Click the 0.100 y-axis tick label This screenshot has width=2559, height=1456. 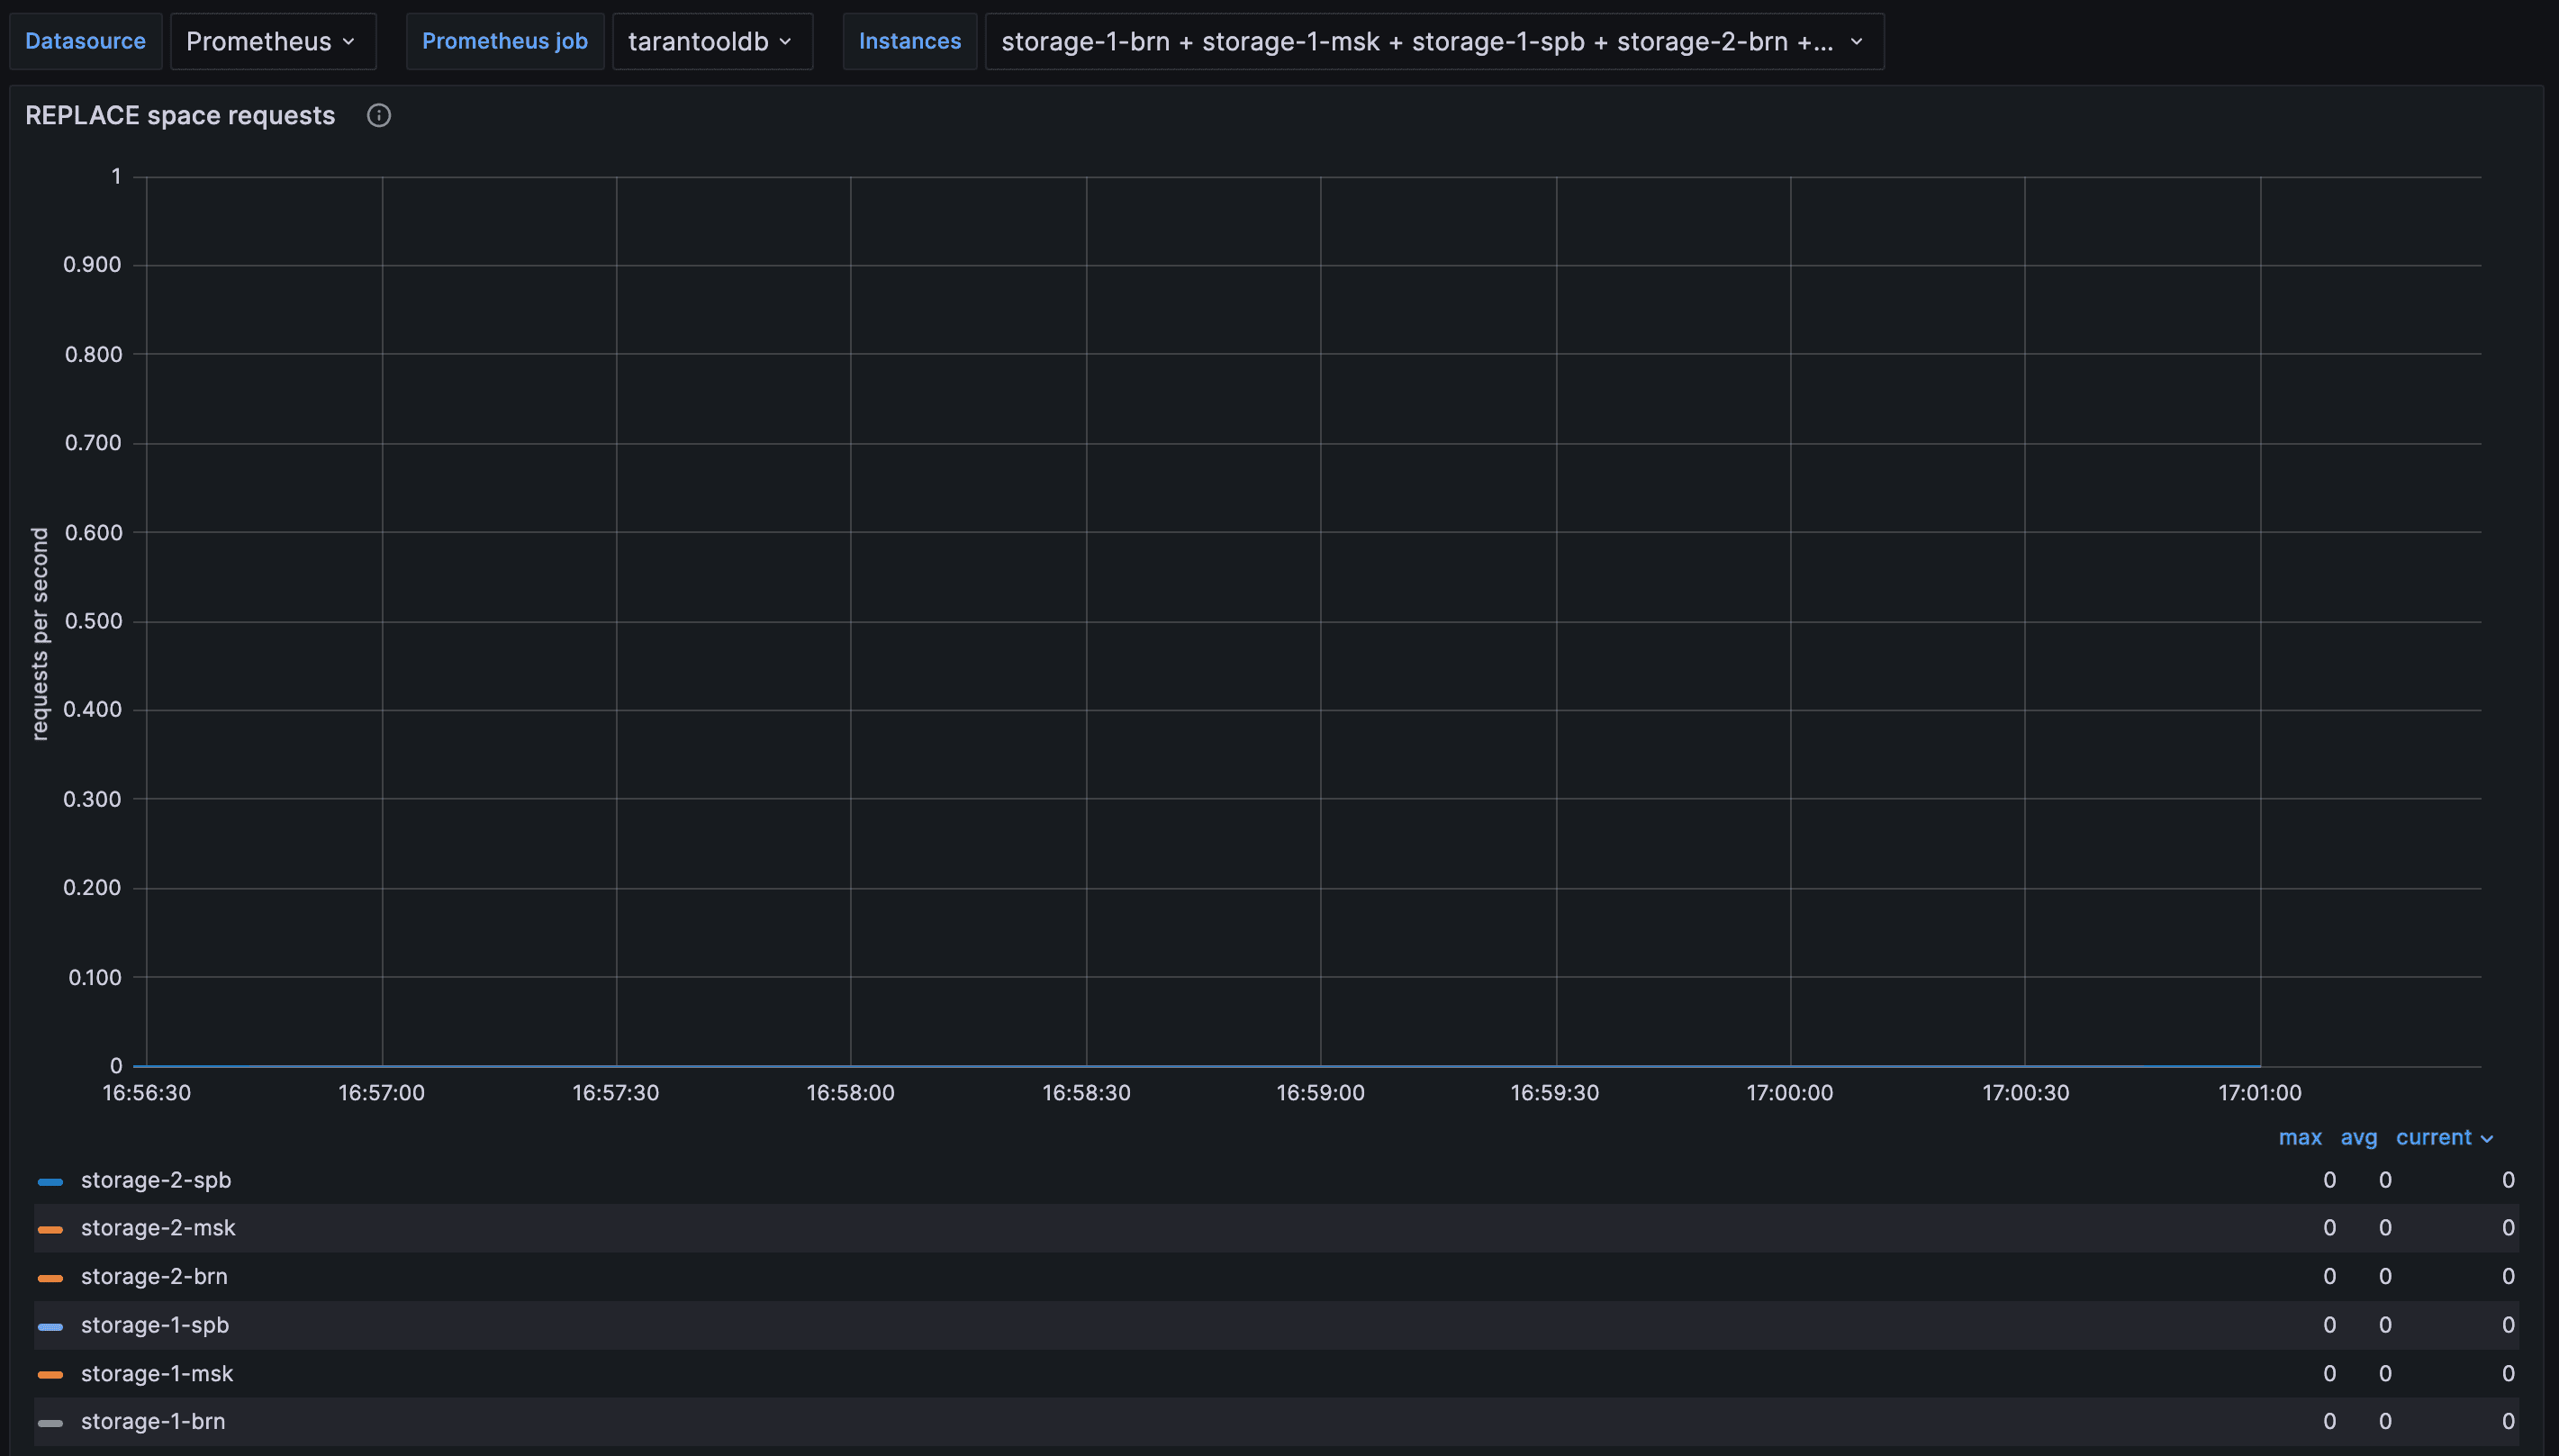coord(95,978)
